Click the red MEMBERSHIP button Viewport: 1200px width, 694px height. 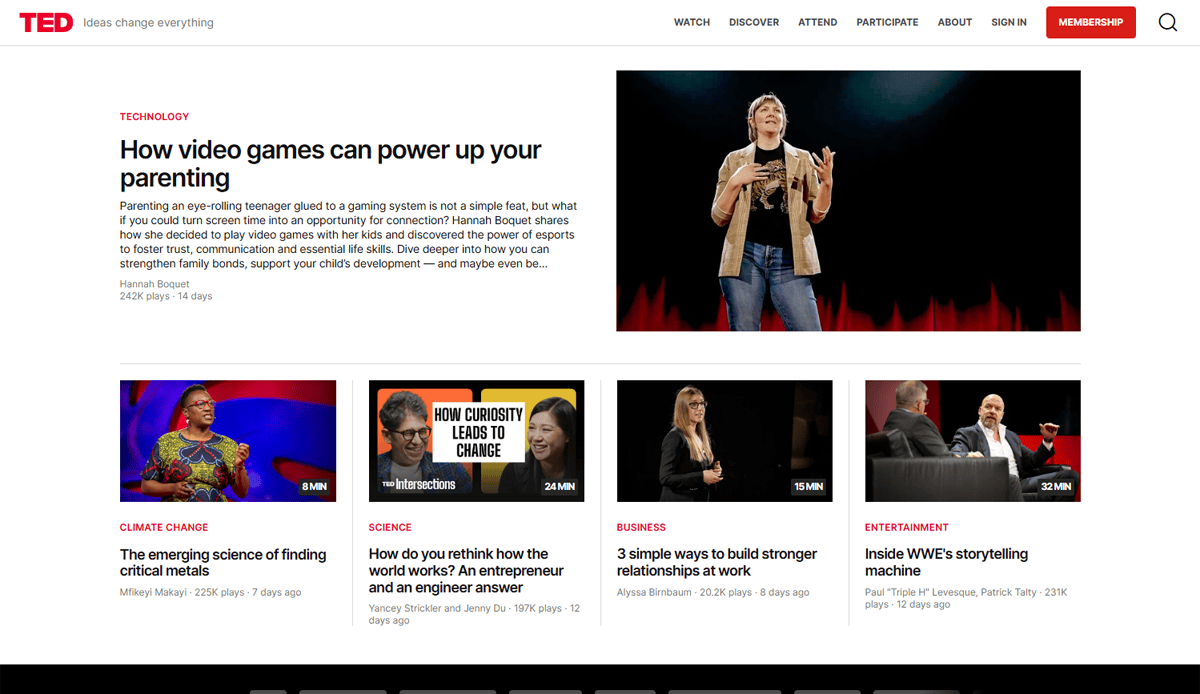tap(1090, 21)
